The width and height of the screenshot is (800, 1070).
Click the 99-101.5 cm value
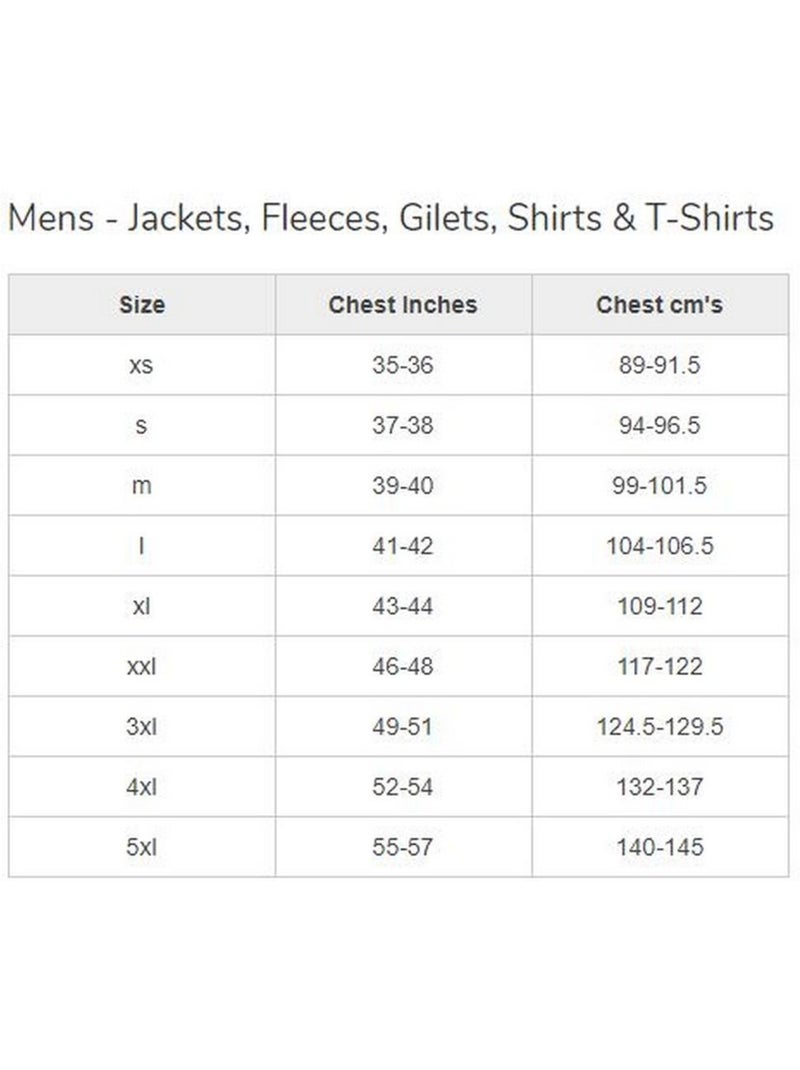[x=659, y=485]
